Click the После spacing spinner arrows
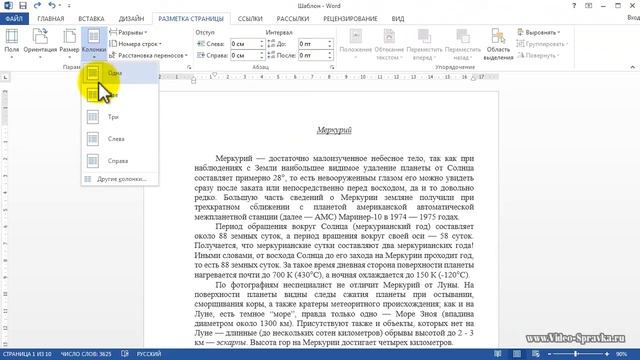The image size is (640, 360). click(x=330, y=55)
